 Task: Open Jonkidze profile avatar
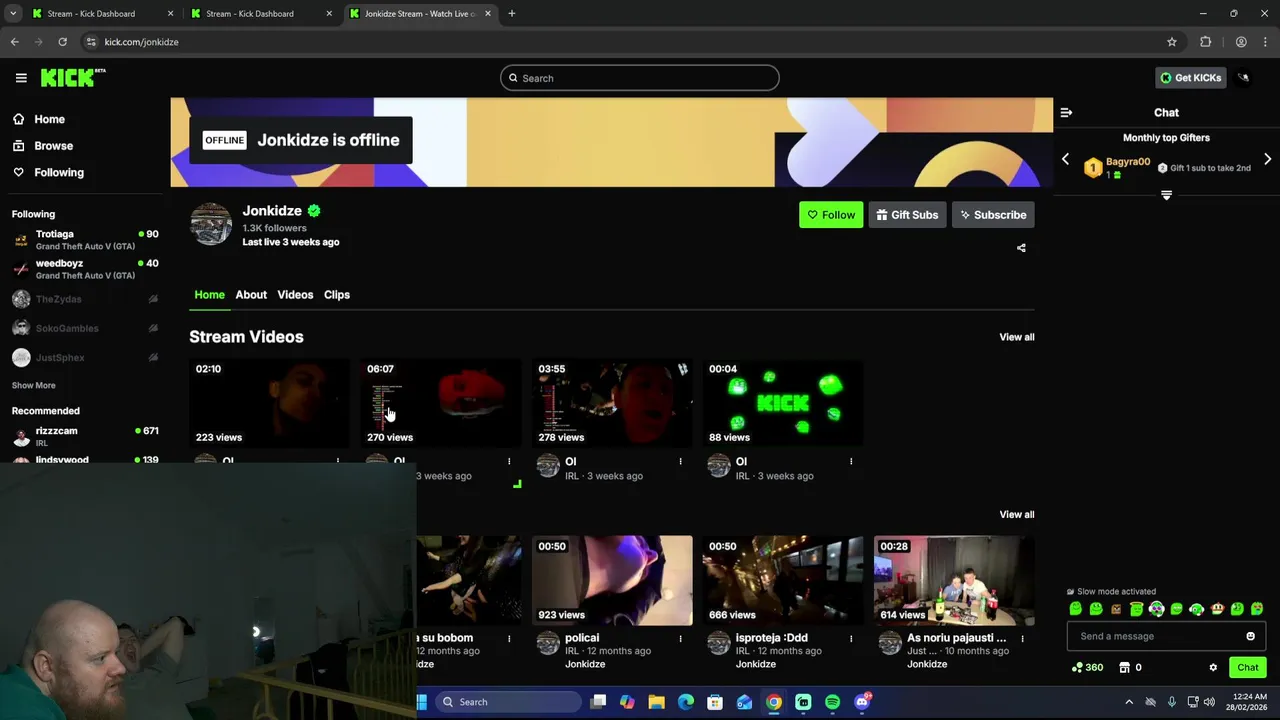coord(211,224)
